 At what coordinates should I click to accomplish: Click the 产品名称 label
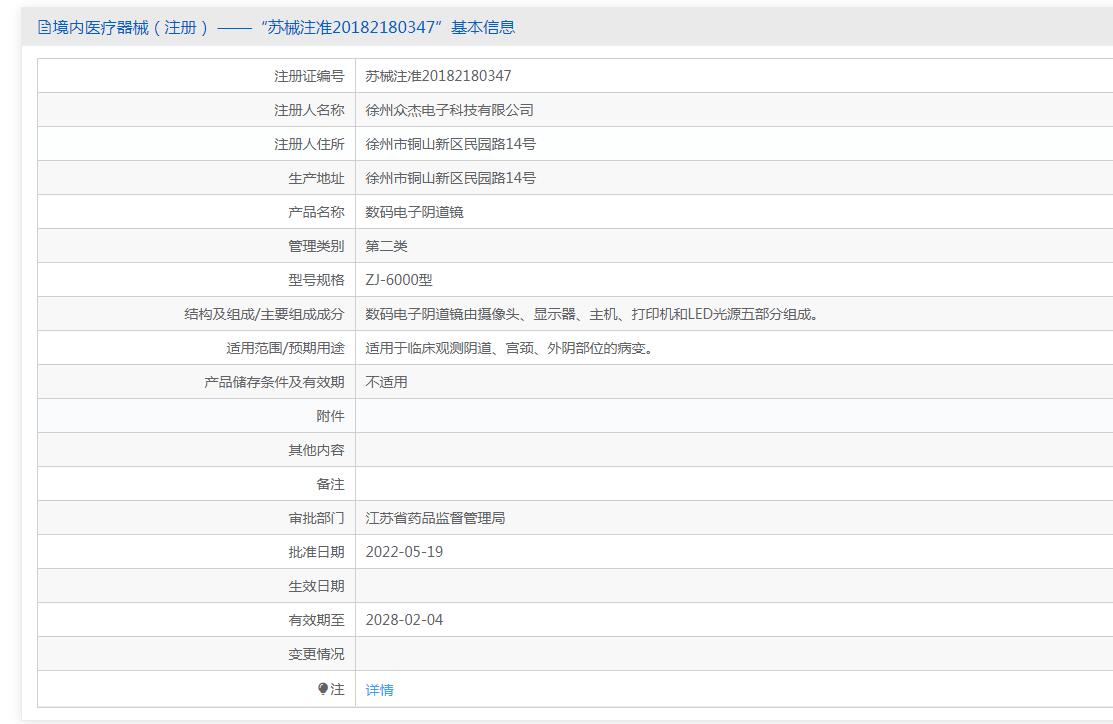coord(316,212)
